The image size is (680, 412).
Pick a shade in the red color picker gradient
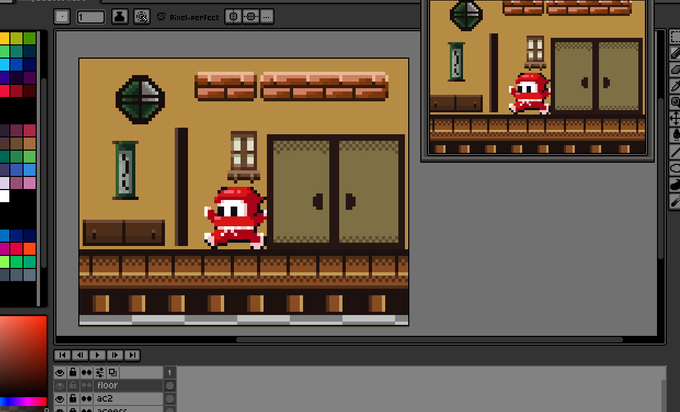[23, 356]
